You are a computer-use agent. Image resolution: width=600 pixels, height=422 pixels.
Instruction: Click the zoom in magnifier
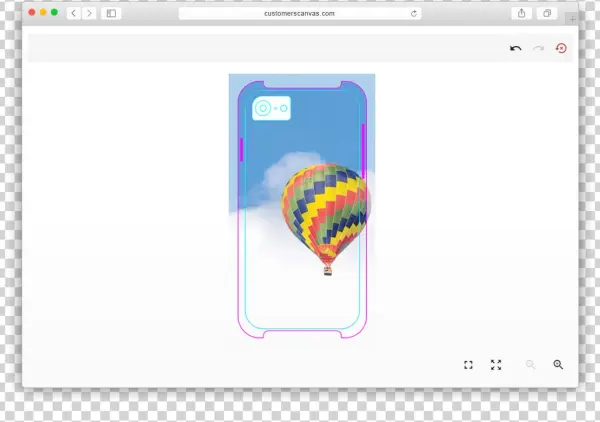(558, 365)
